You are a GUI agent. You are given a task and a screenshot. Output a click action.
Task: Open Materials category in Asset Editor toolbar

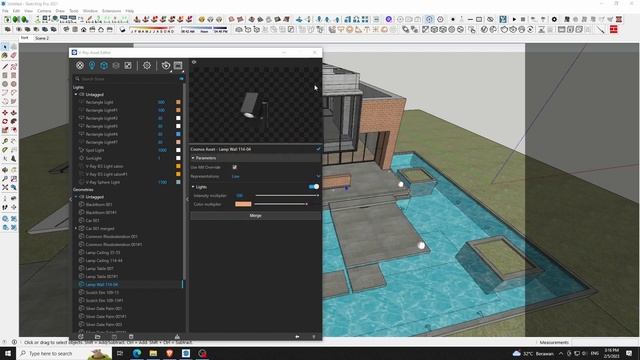point(80,65)
